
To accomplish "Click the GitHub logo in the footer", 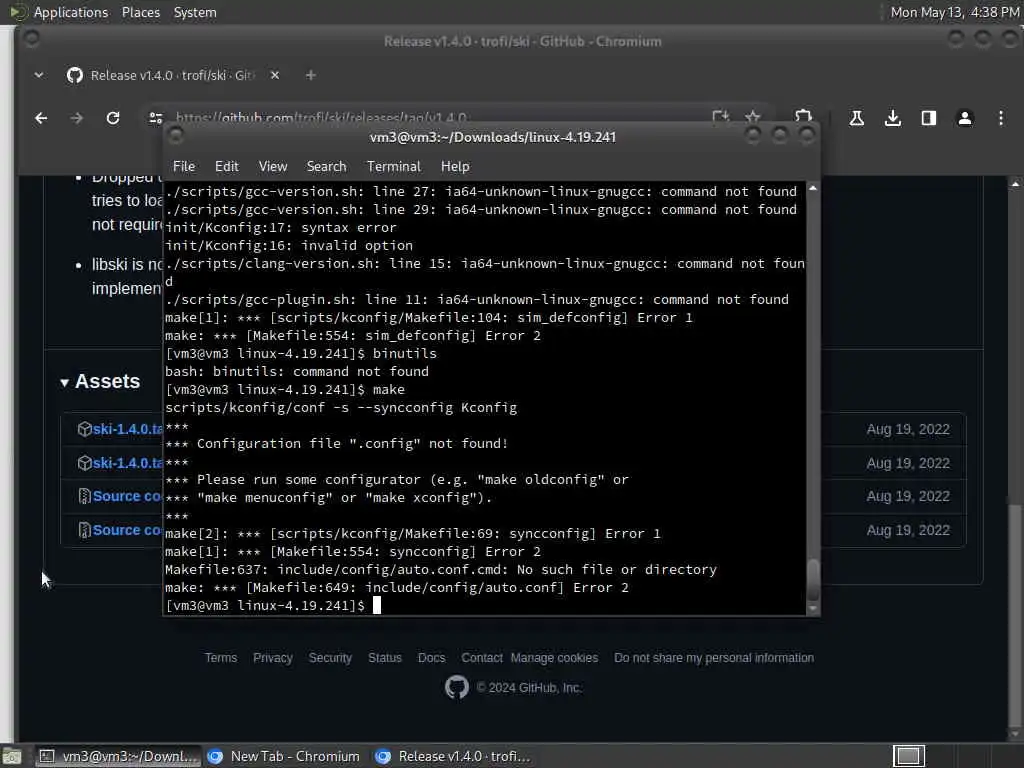I will click(456, 687).
